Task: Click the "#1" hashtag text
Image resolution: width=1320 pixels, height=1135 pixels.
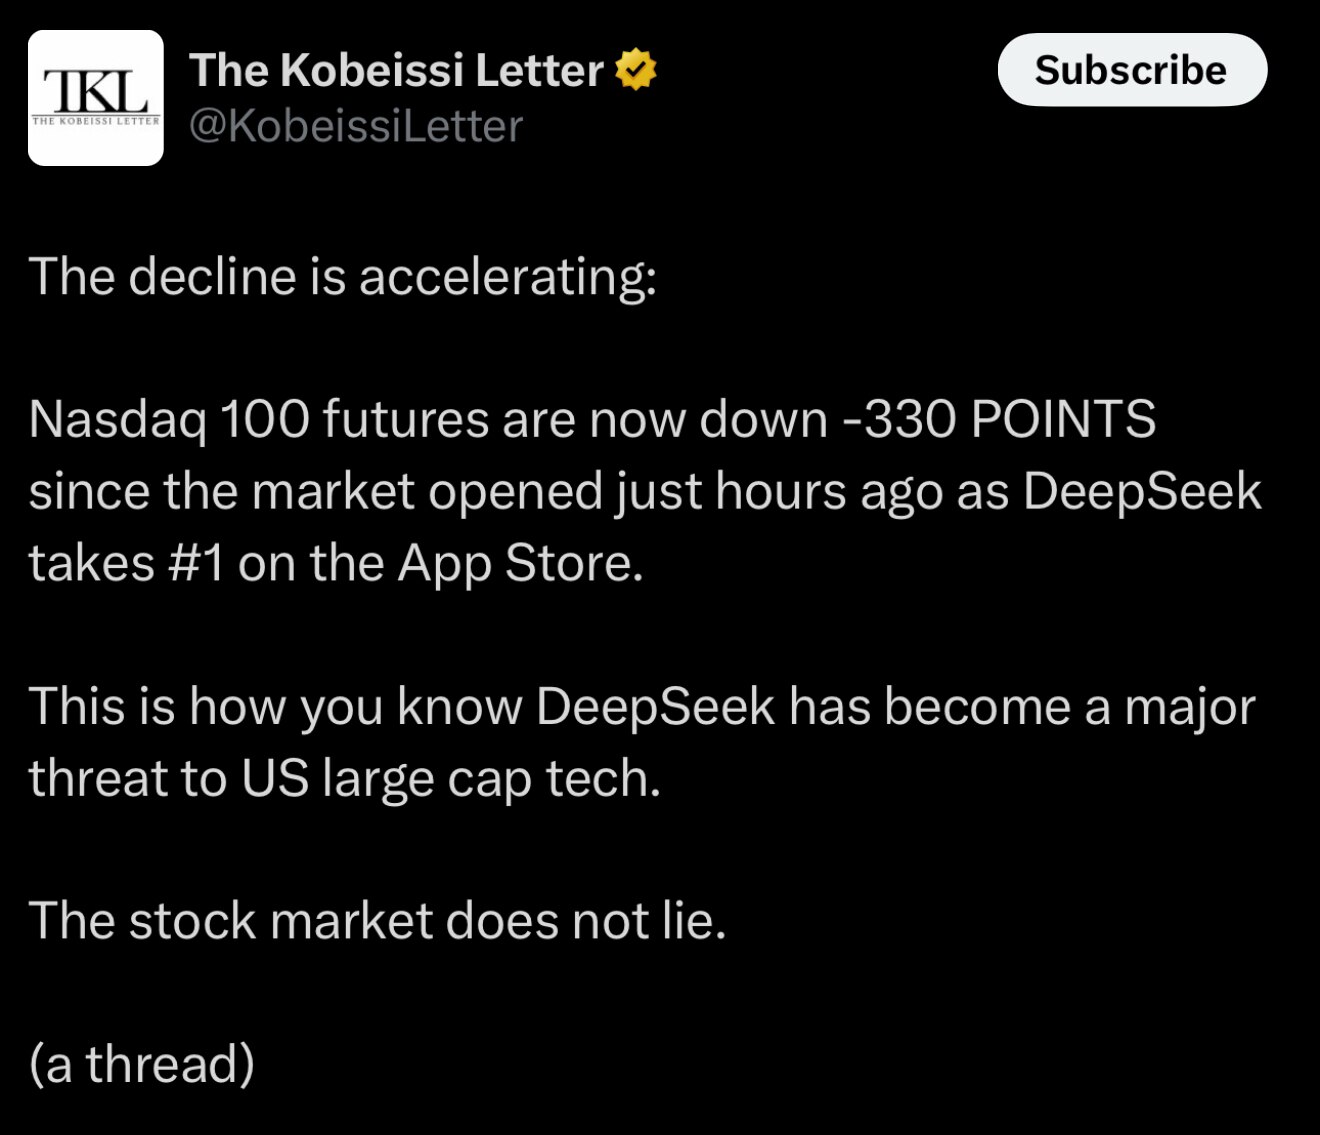Action: pyautogui.click(x=196, y=563)
